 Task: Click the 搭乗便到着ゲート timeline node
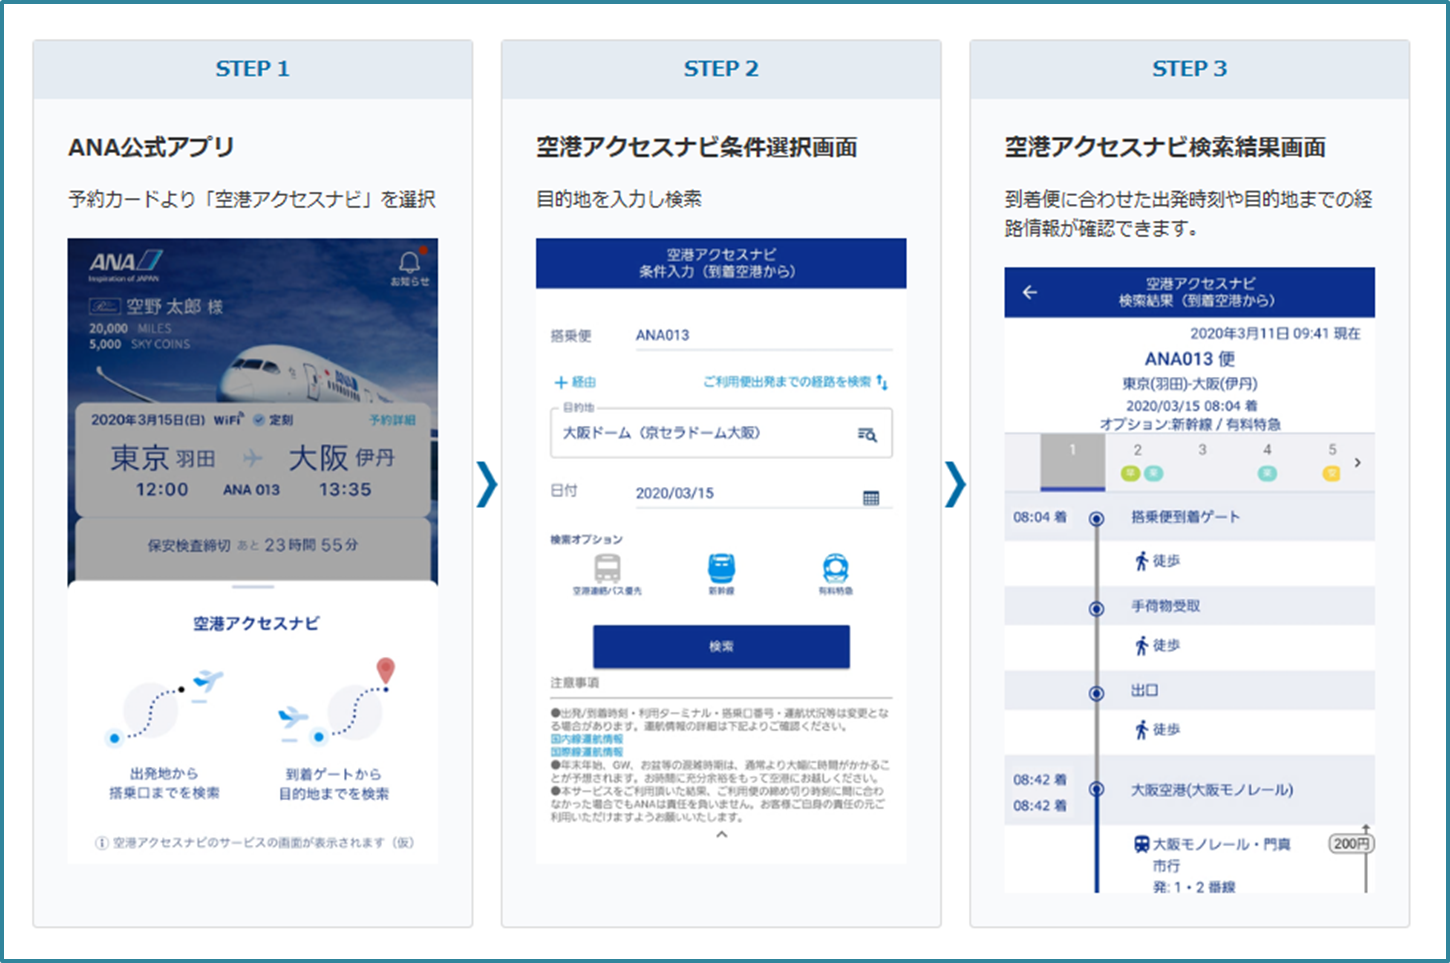click(1097, 518)
